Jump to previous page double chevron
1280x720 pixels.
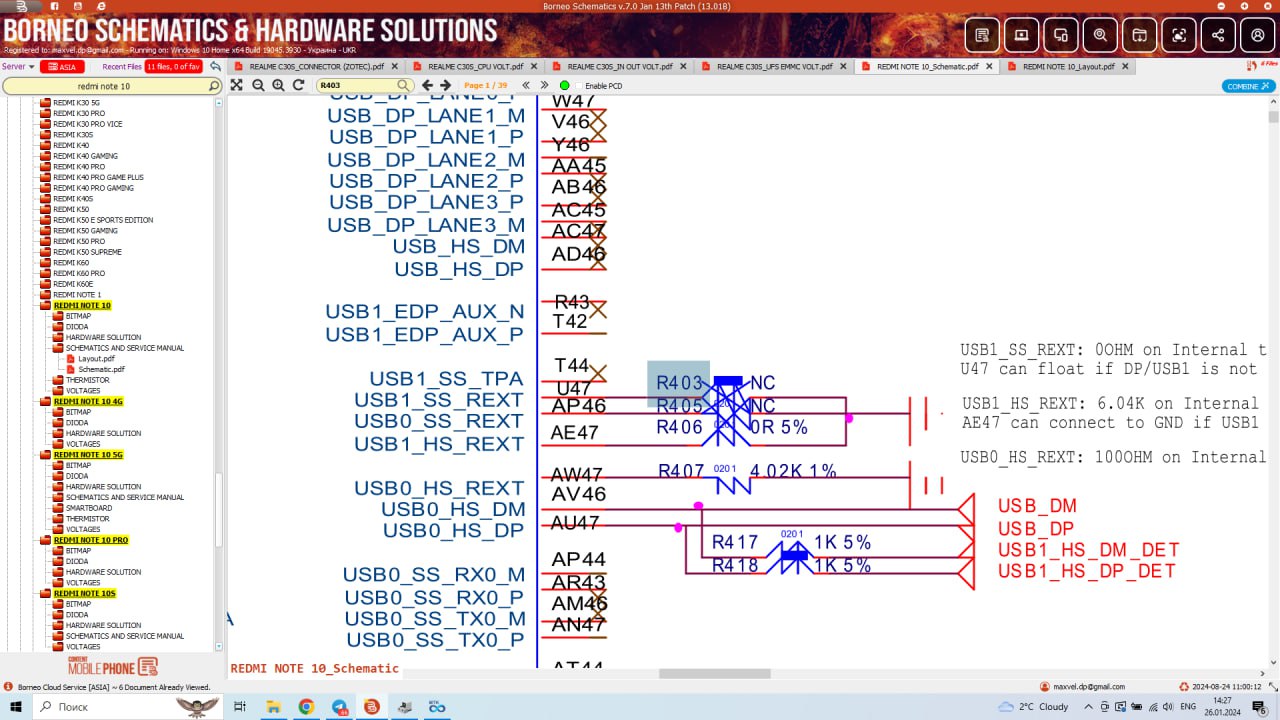point(526,86)
